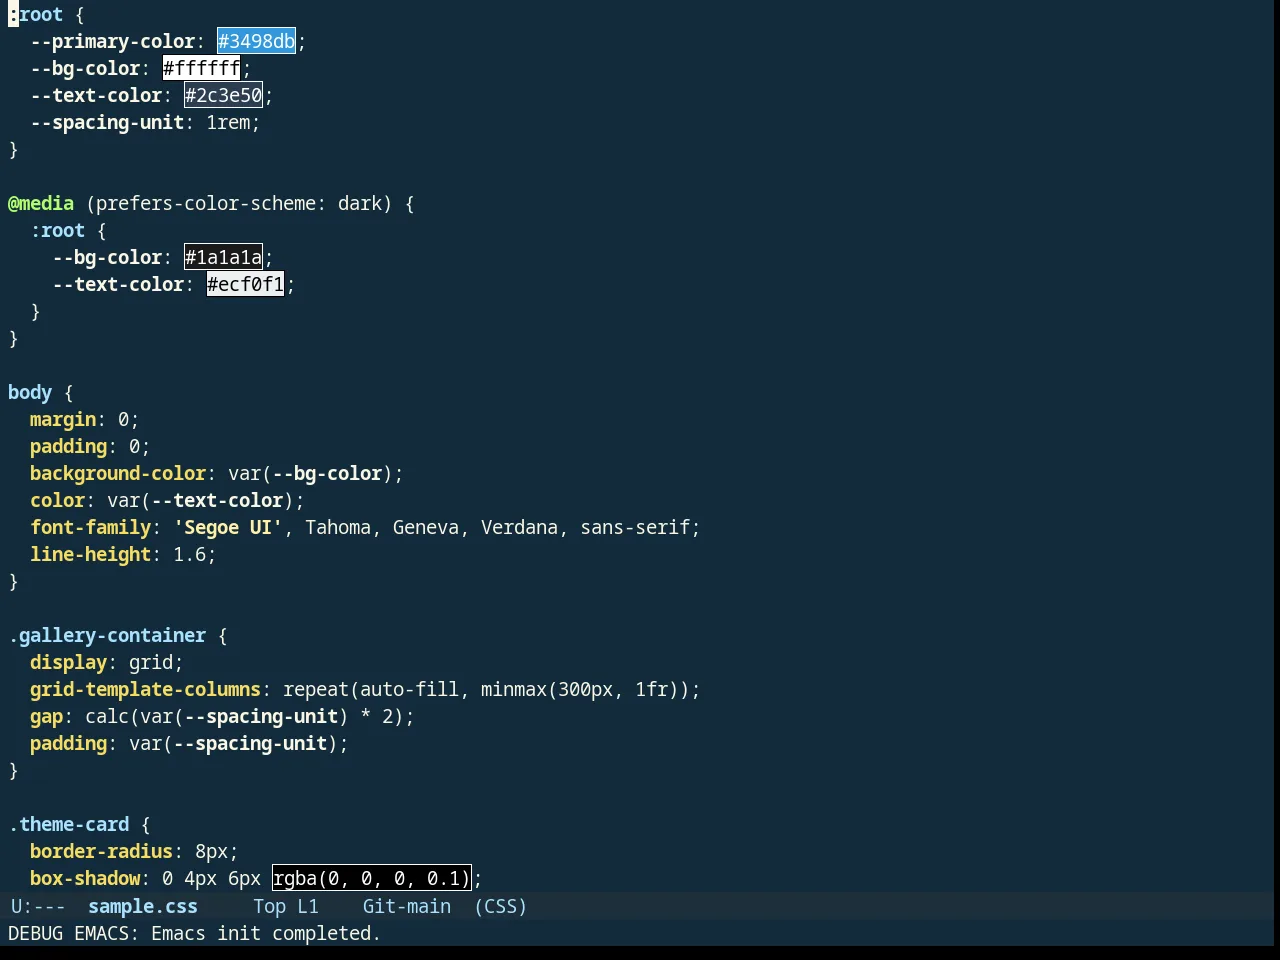
Task: Click Verdana in the font-family list
Action: click(x=519, y=527)
